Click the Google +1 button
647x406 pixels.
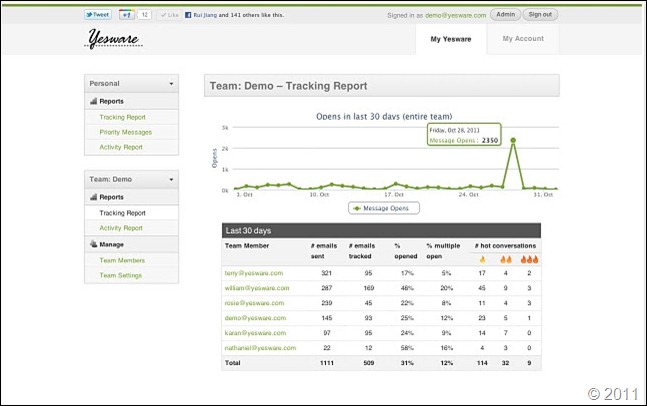click(127, 16)
